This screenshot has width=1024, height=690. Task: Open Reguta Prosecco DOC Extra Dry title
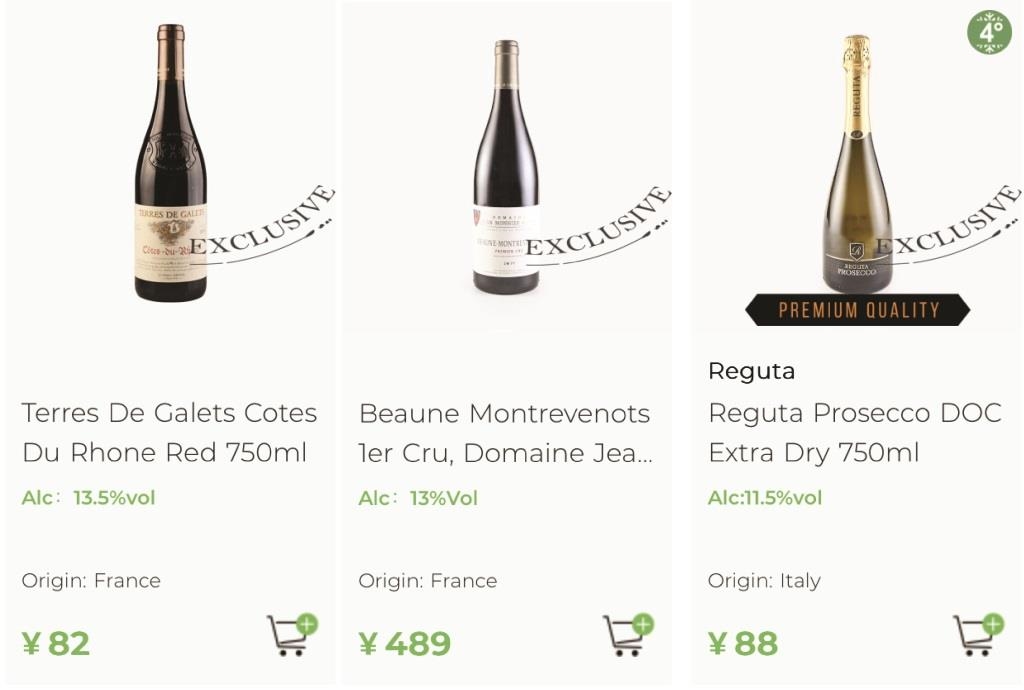click(x=855, y=433)
